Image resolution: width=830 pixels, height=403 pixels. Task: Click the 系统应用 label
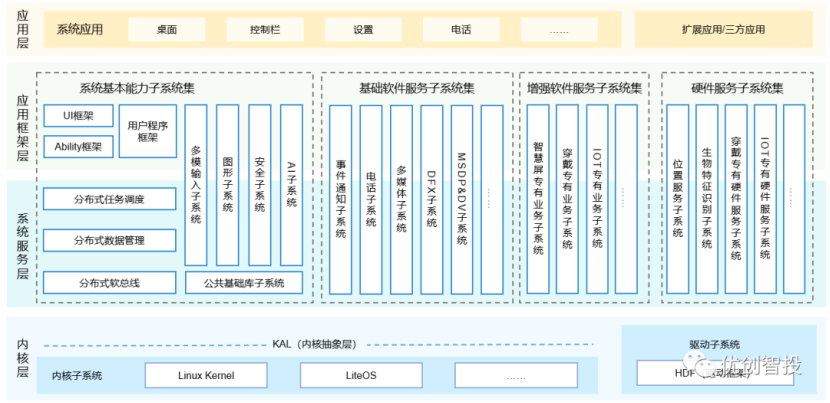[80, 29]
